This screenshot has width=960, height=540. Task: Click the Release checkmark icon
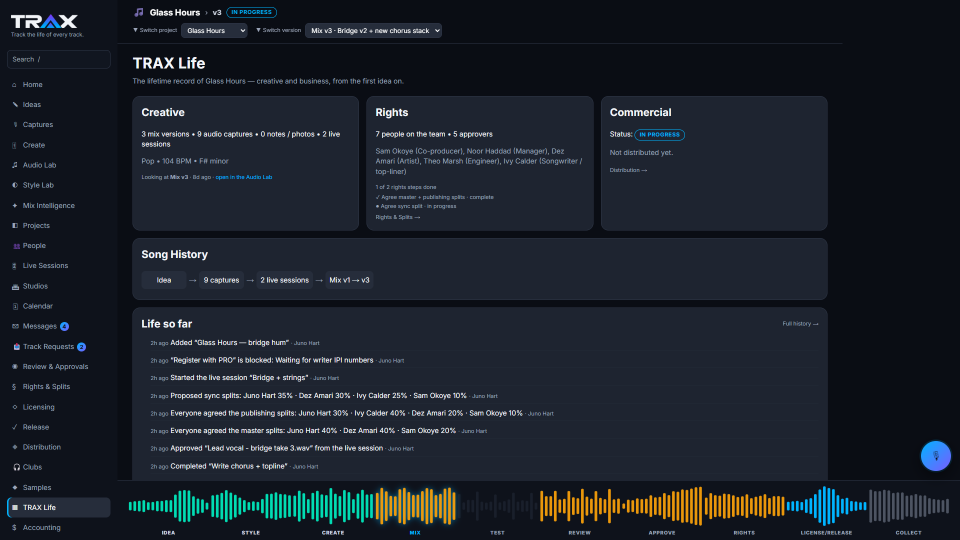pos(15,427)
